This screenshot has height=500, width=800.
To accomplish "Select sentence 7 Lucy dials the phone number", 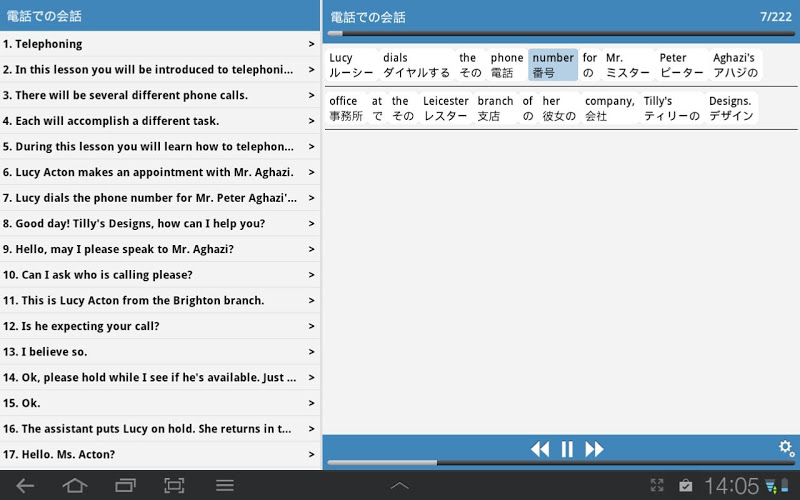I will point(160,198).
